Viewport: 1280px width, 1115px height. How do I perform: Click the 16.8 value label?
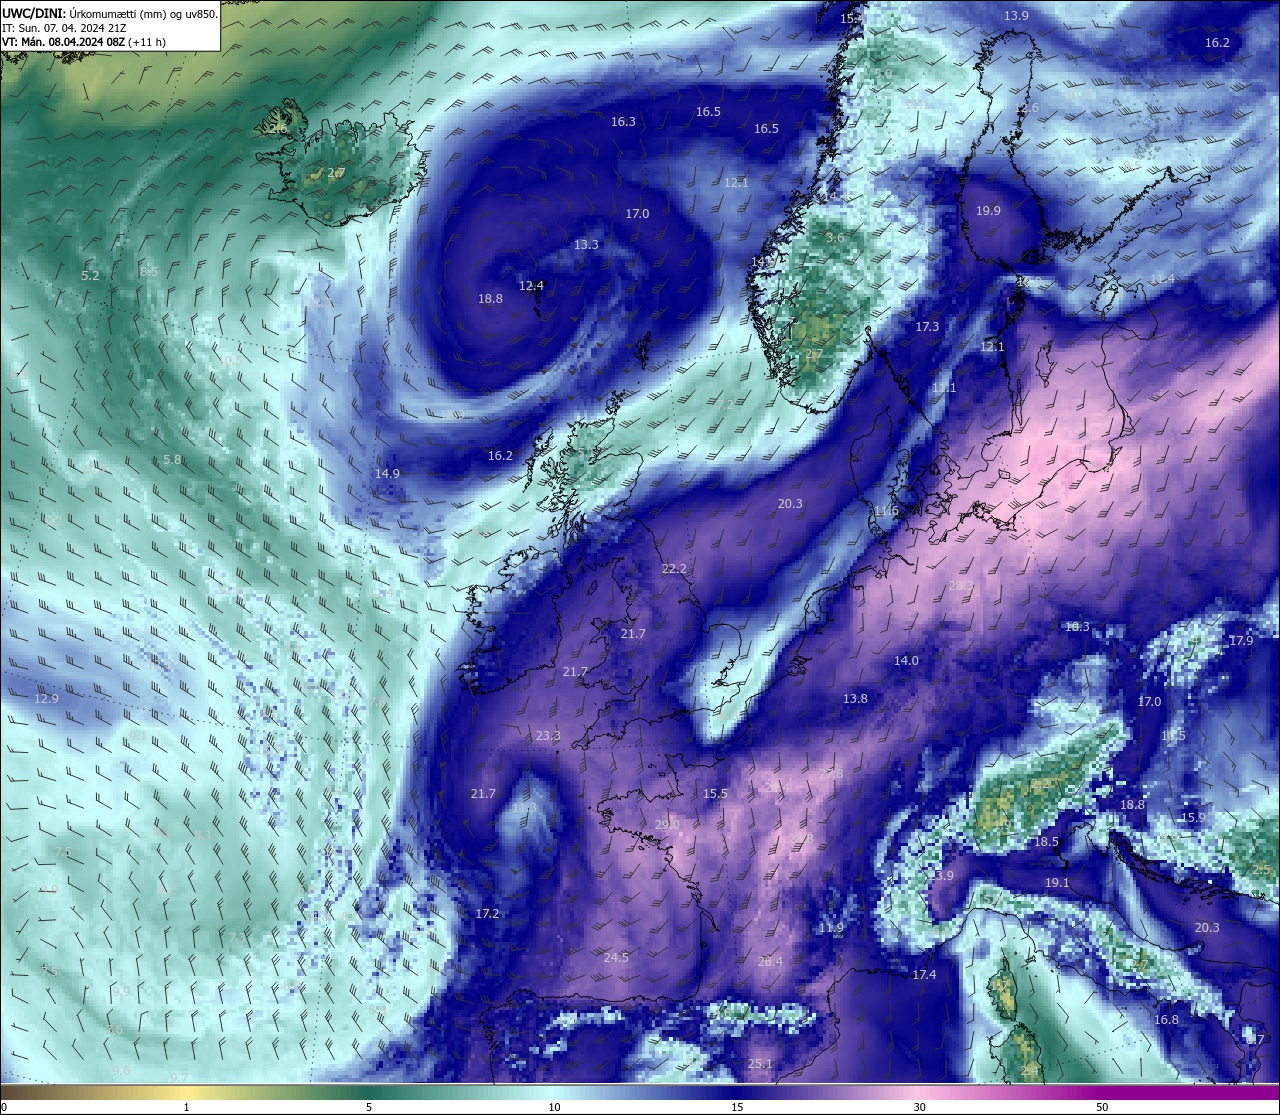tap(1166, 1019)
